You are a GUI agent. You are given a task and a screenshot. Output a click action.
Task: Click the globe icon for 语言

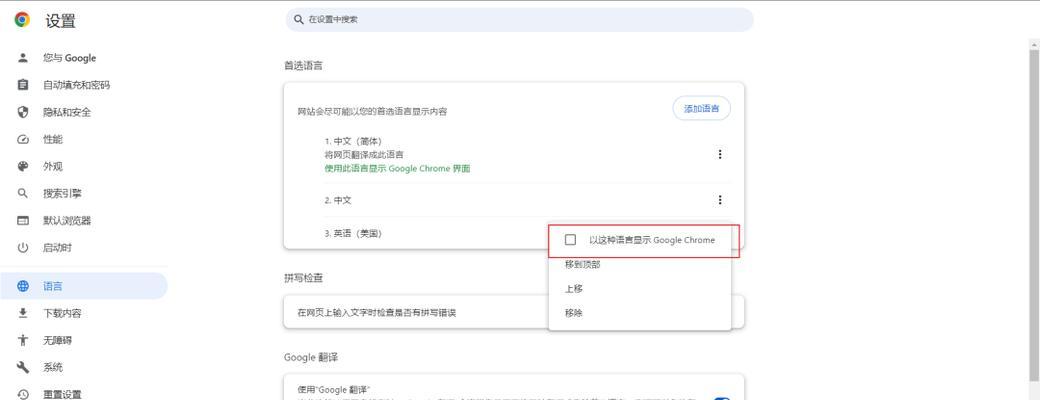[x=23, y=286]
